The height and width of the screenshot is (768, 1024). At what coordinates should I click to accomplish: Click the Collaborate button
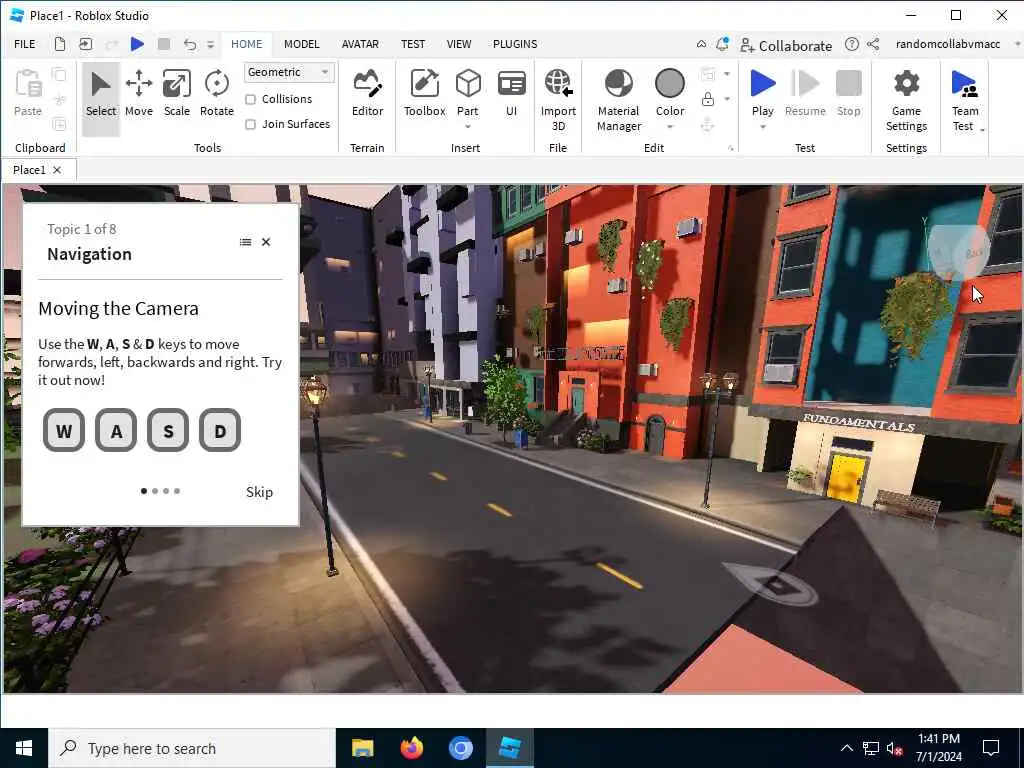(x=786, y=46)
